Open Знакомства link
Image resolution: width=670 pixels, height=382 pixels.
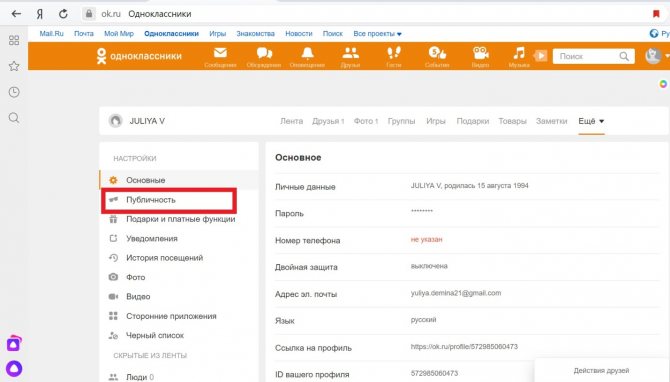256,34
